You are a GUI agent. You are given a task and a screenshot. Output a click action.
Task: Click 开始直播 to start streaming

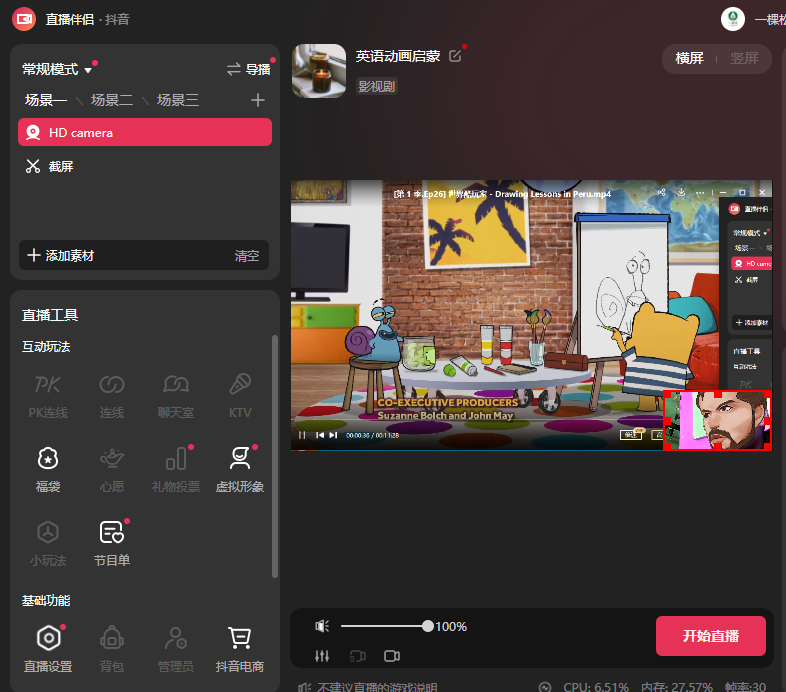[711, 636]
